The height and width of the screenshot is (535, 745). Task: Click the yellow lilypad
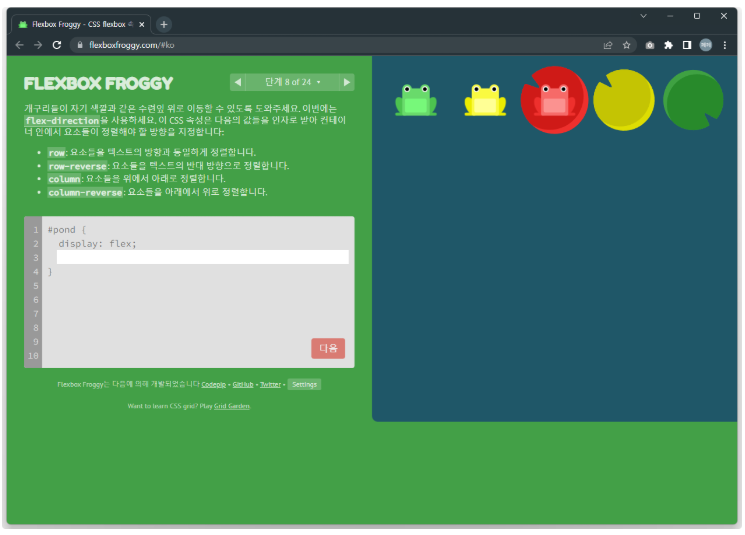tap(624, 100)
